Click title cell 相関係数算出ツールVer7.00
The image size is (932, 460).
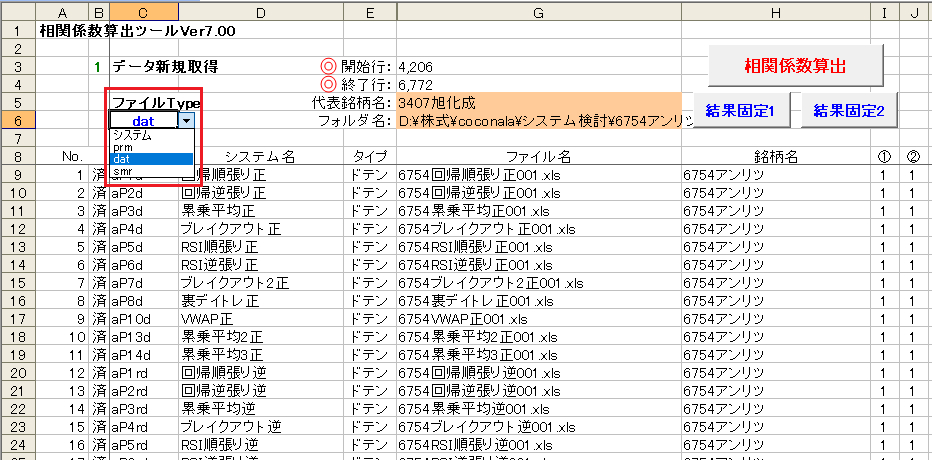pyautogui.click(x=137, y=31)
